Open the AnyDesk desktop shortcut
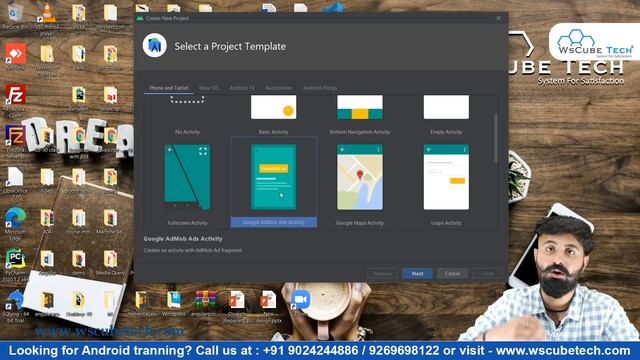640x360 pixels. [16, 57]
